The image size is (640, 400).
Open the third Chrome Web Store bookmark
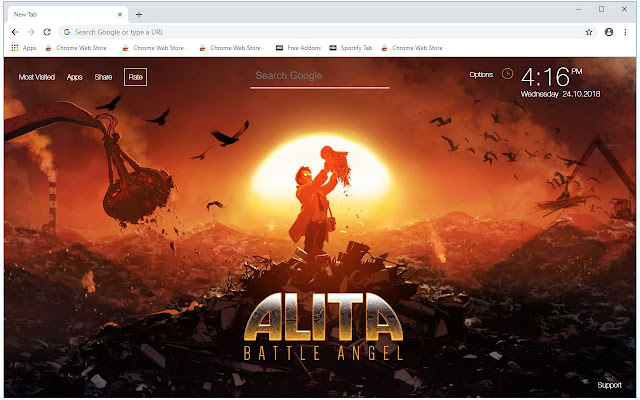pyautogui.click(x=231, y=48)
